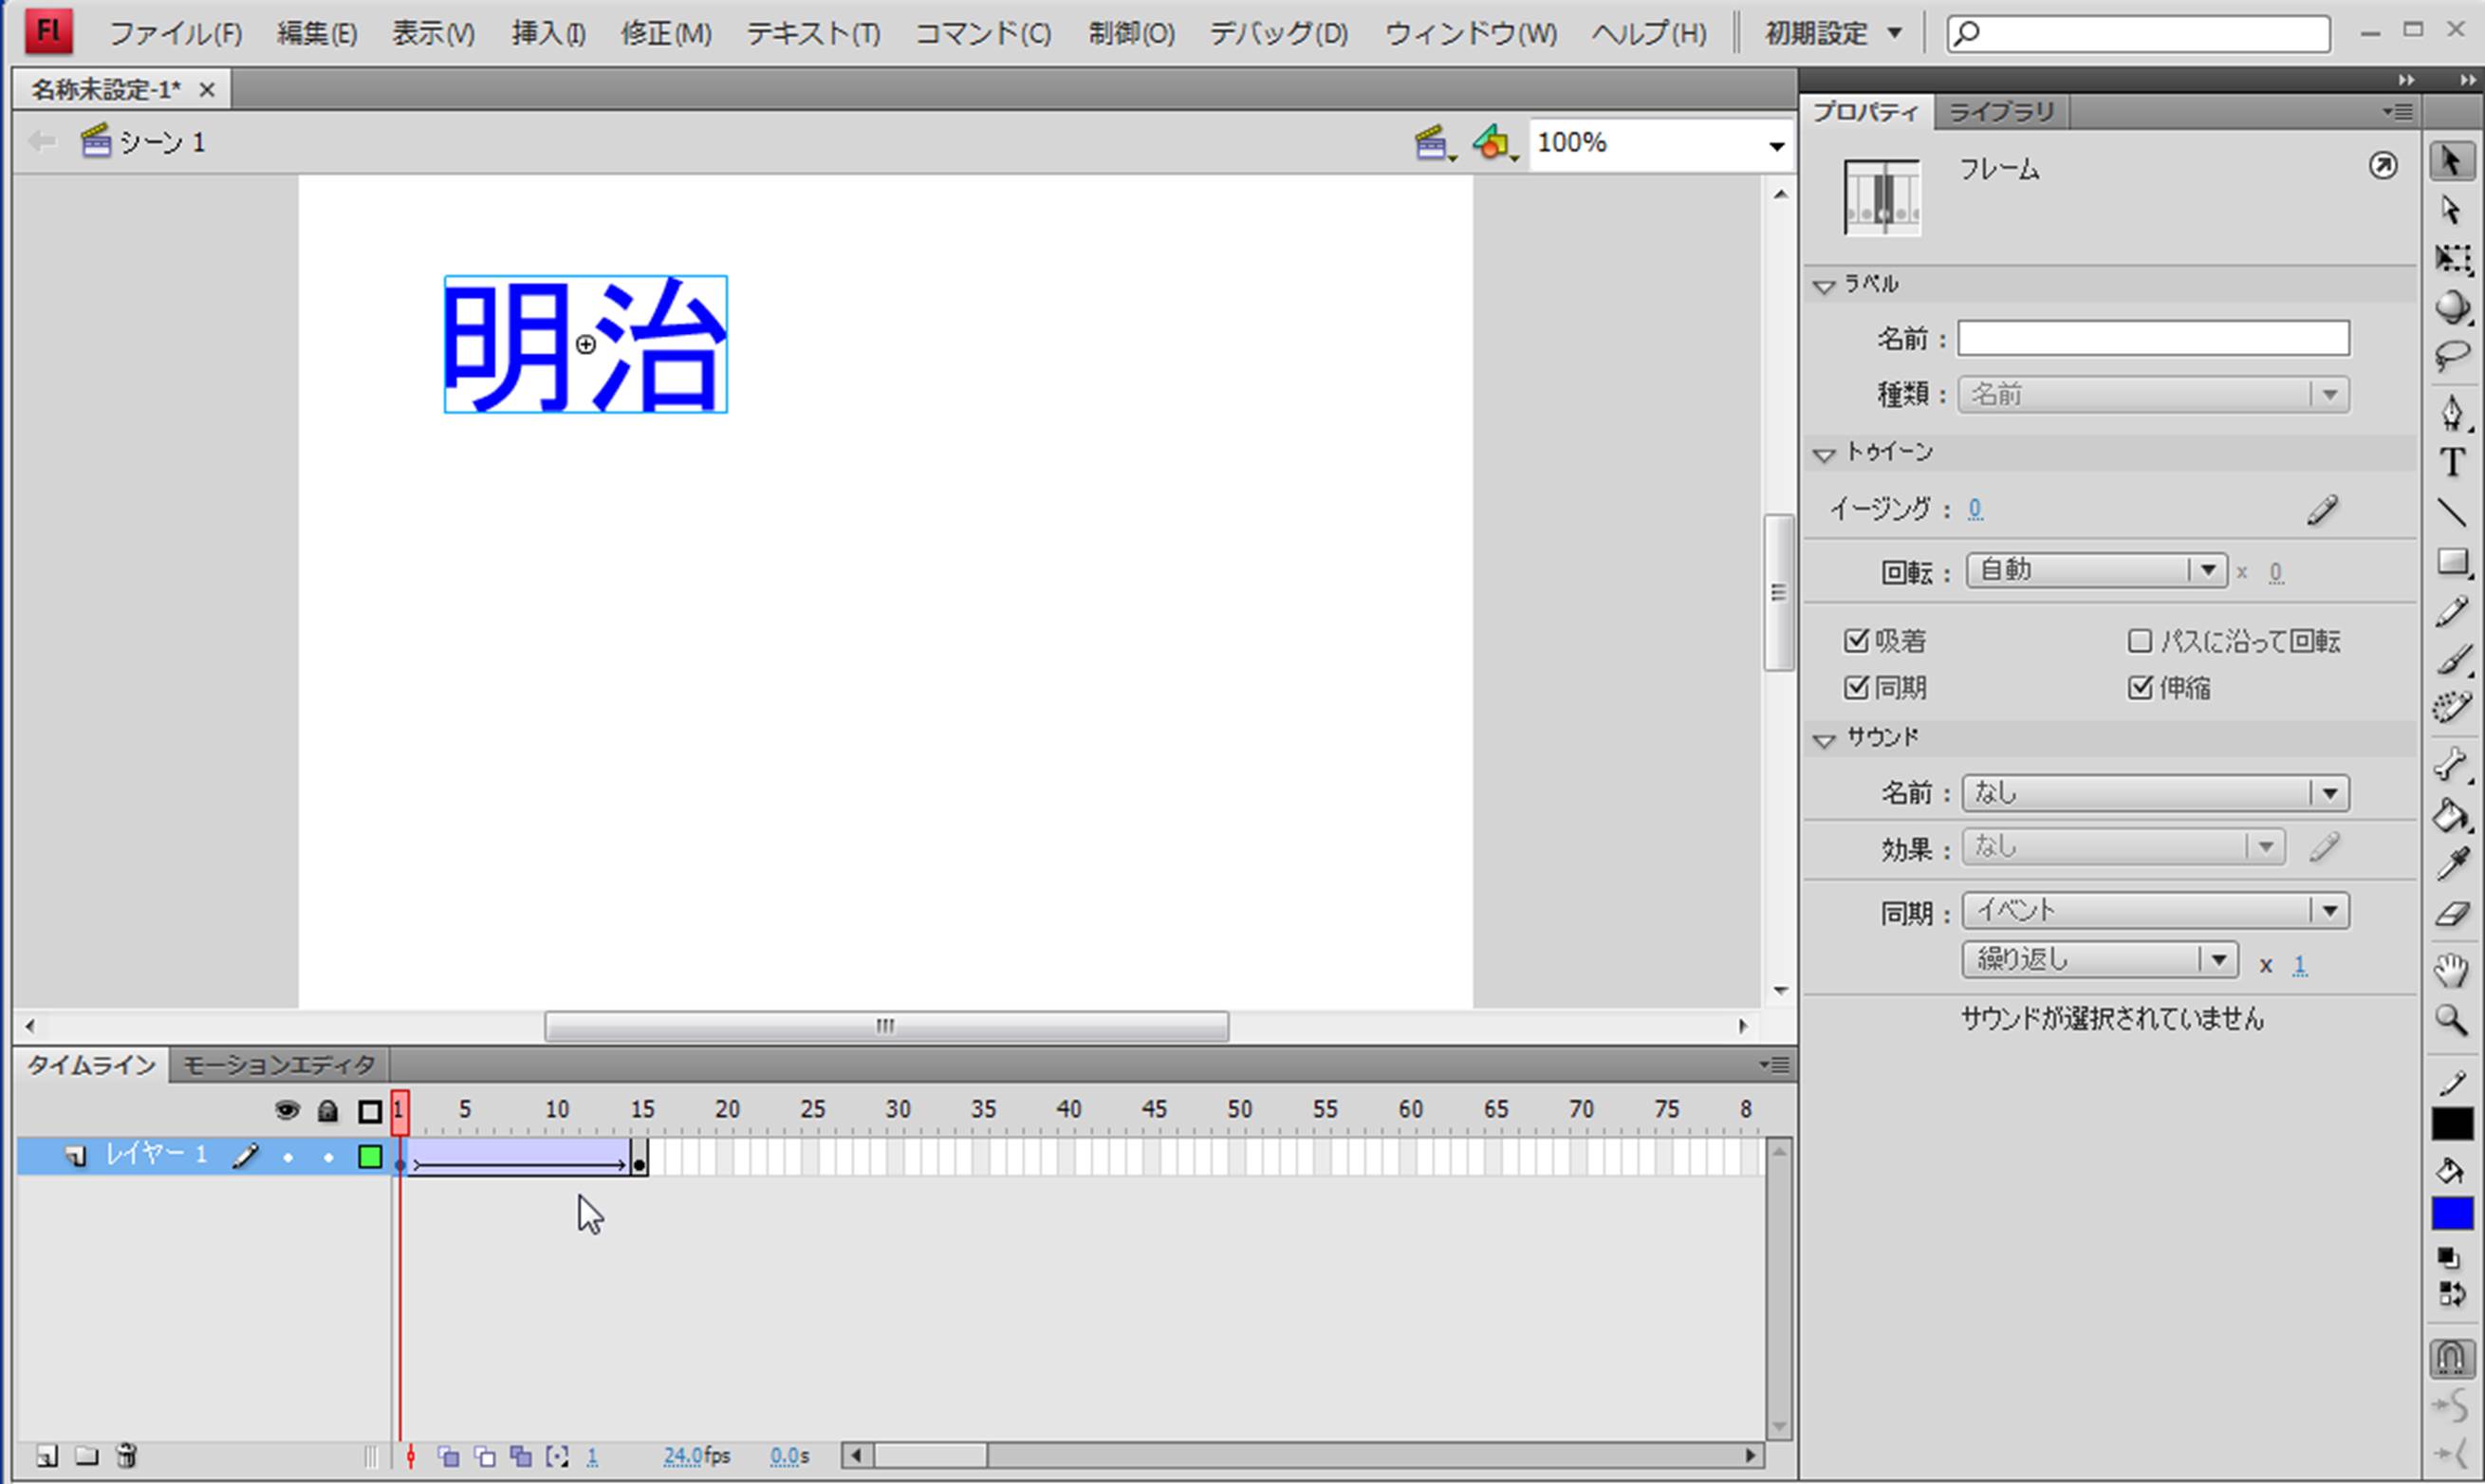2485x1484 pixels.
Task: Switch to the ライブラリ tab
Action: 2001,112
